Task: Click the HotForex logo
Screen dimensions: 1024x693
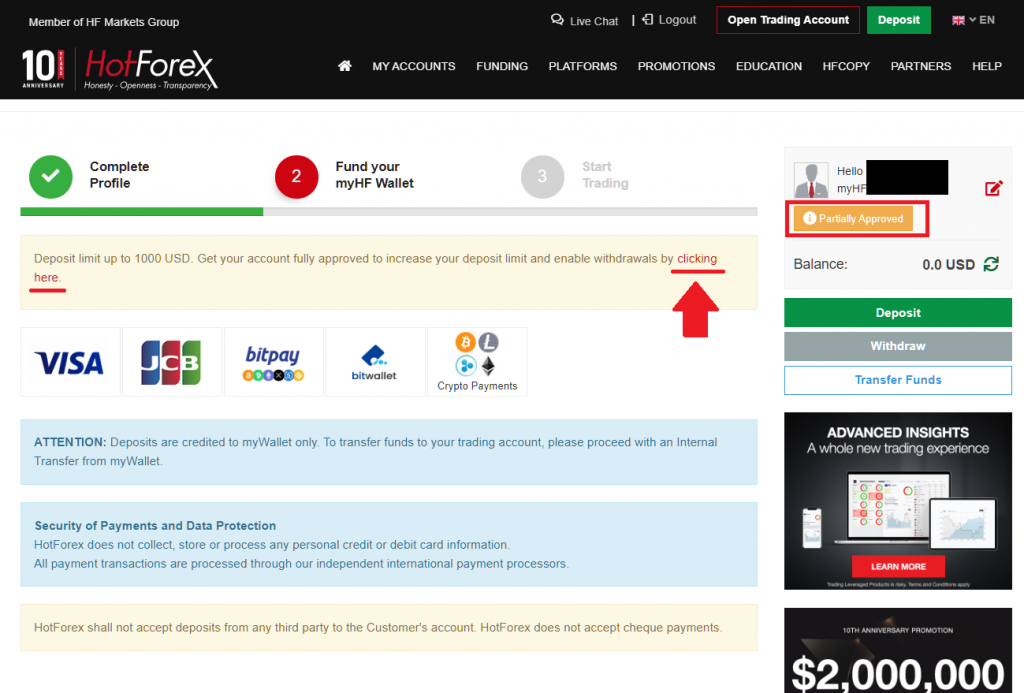Action: (150, 69)
